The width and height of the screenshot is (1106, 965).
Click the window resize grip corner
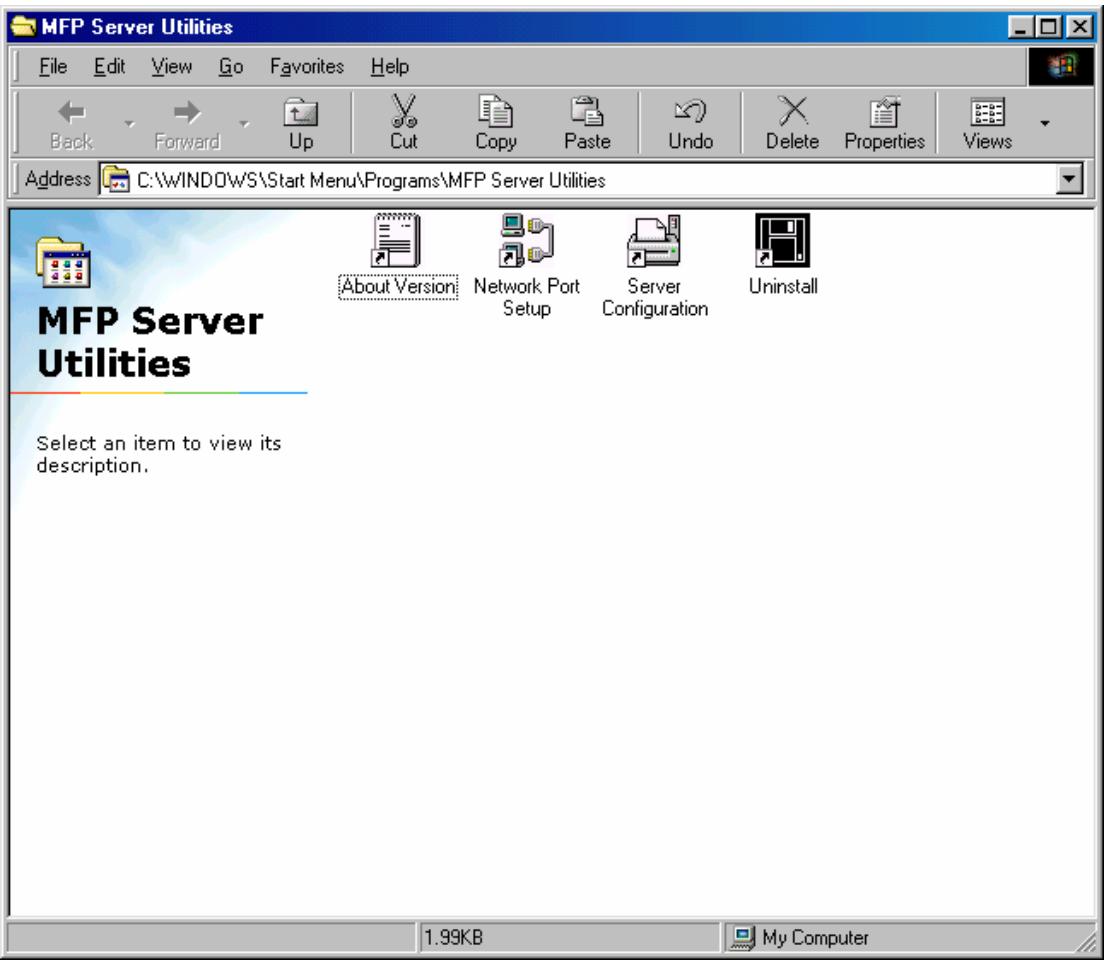[x=1085, y=942]
